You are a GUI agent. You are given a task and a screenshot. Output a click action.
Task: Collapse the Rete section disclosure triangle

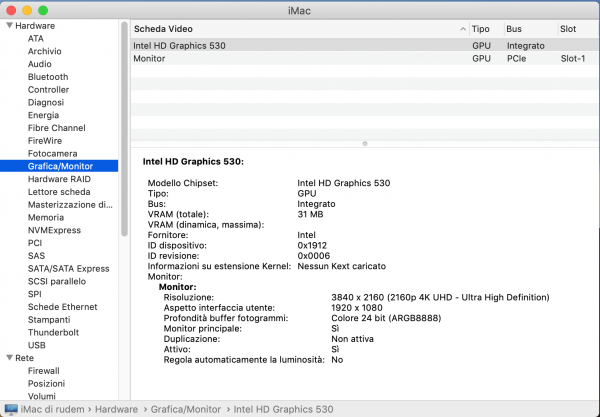9,358
